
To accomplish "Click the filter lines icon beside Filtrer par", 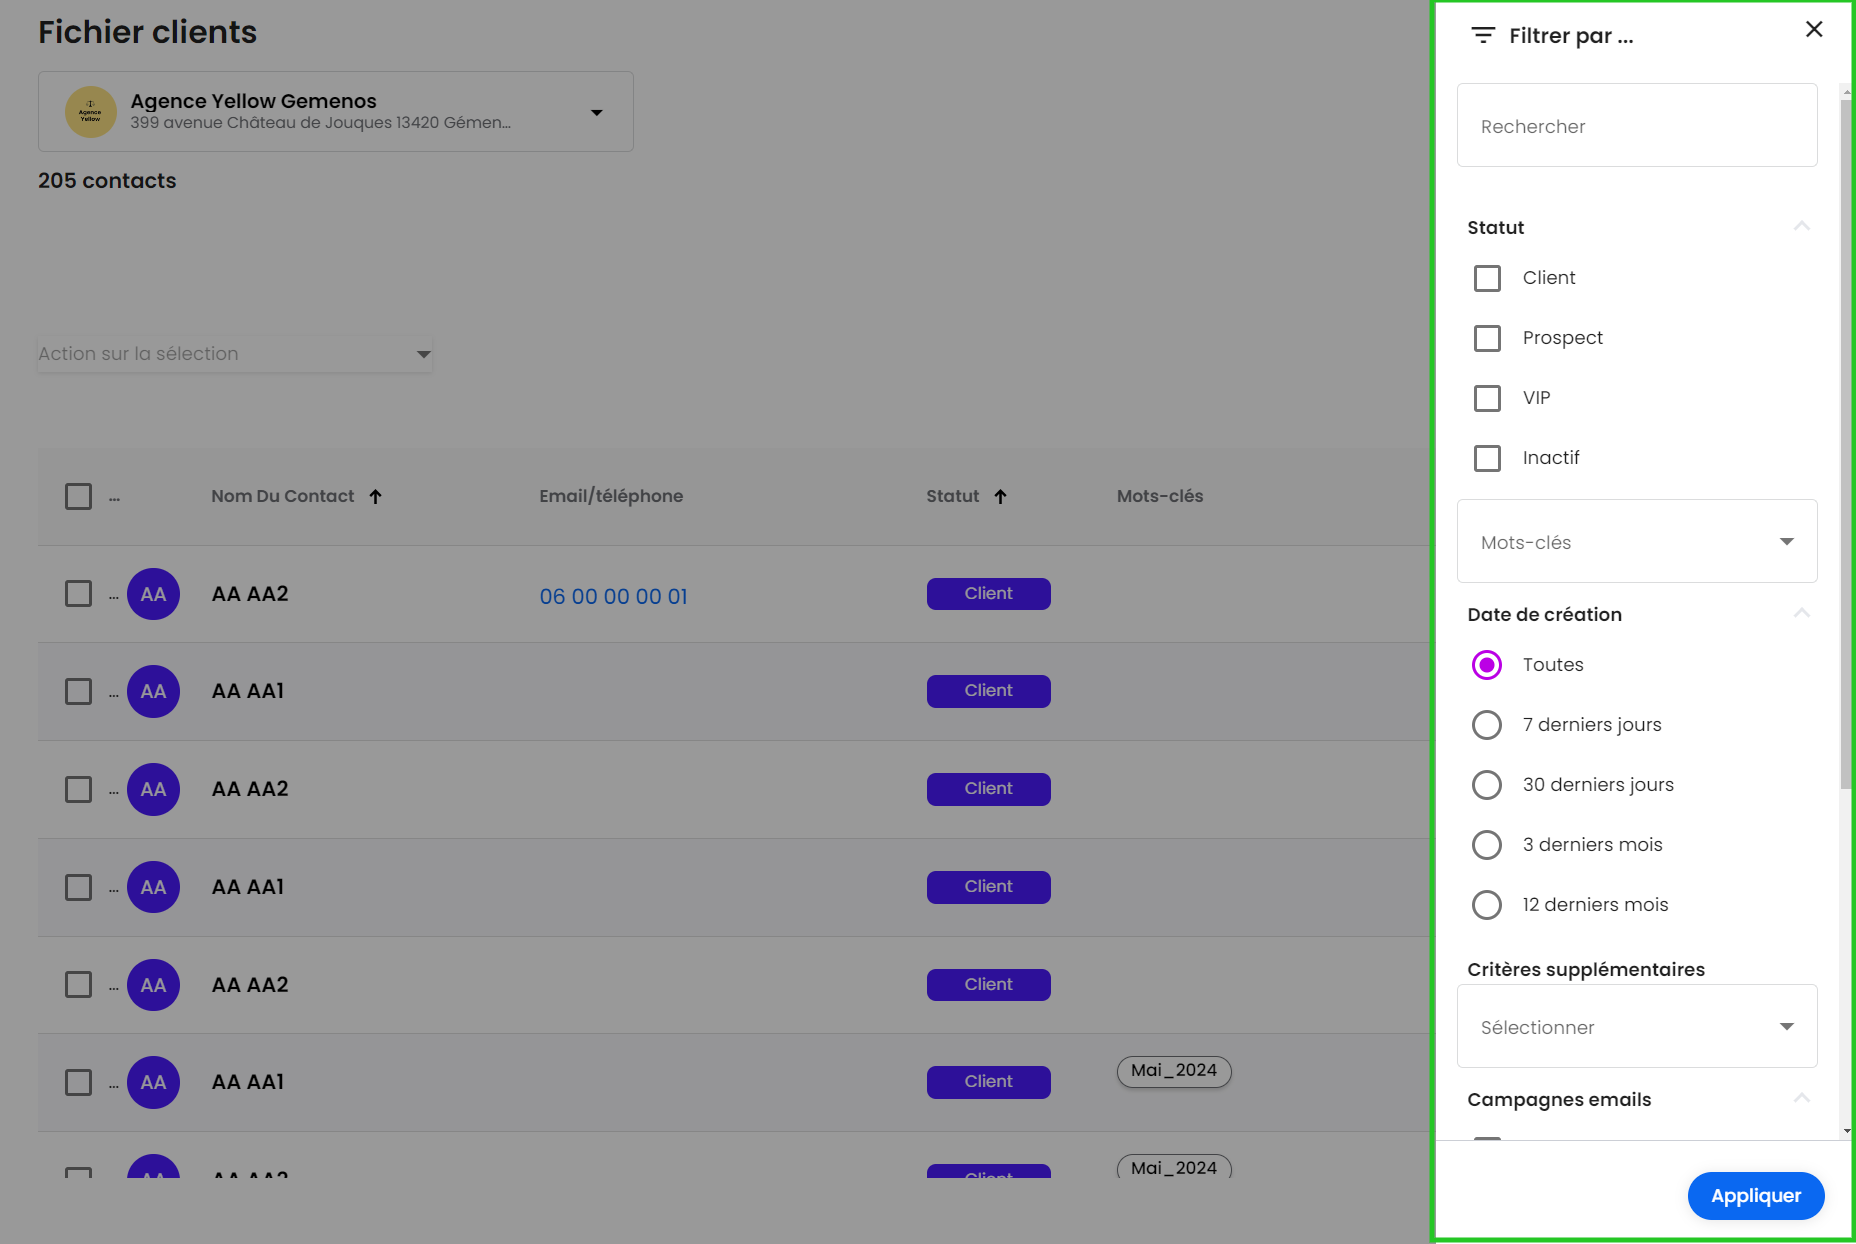I will click(1483, 36).
